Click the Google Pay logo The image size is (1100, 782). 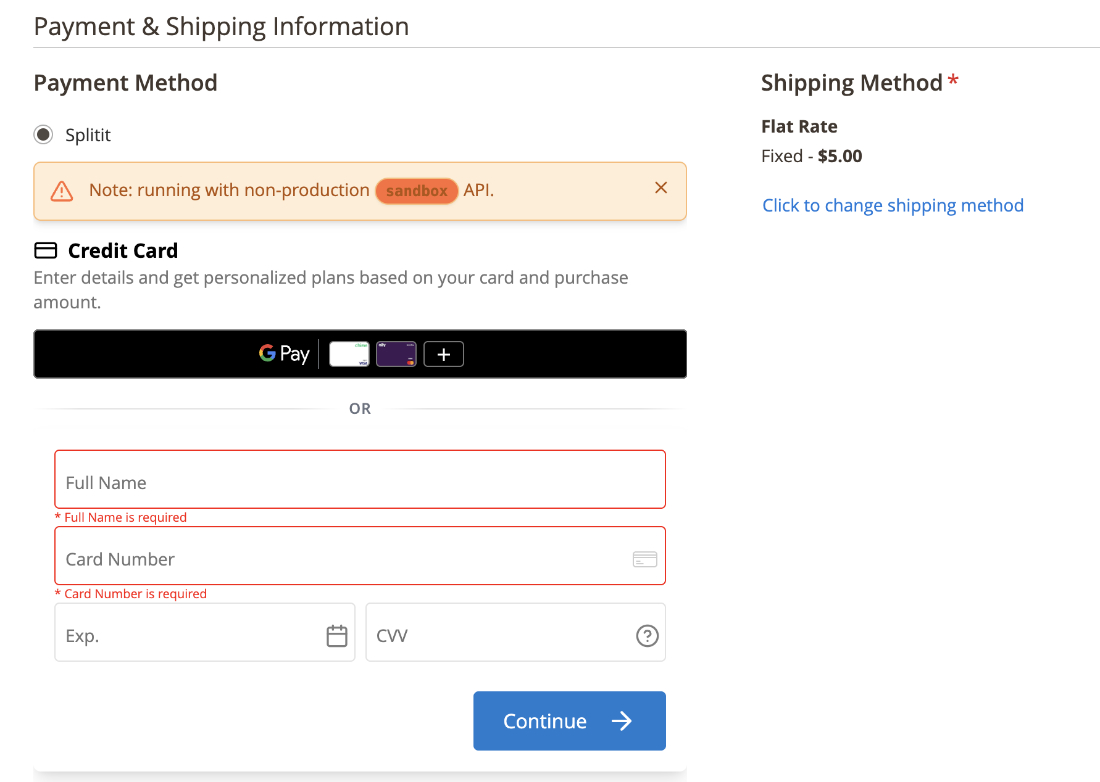[x=284, y=353]
